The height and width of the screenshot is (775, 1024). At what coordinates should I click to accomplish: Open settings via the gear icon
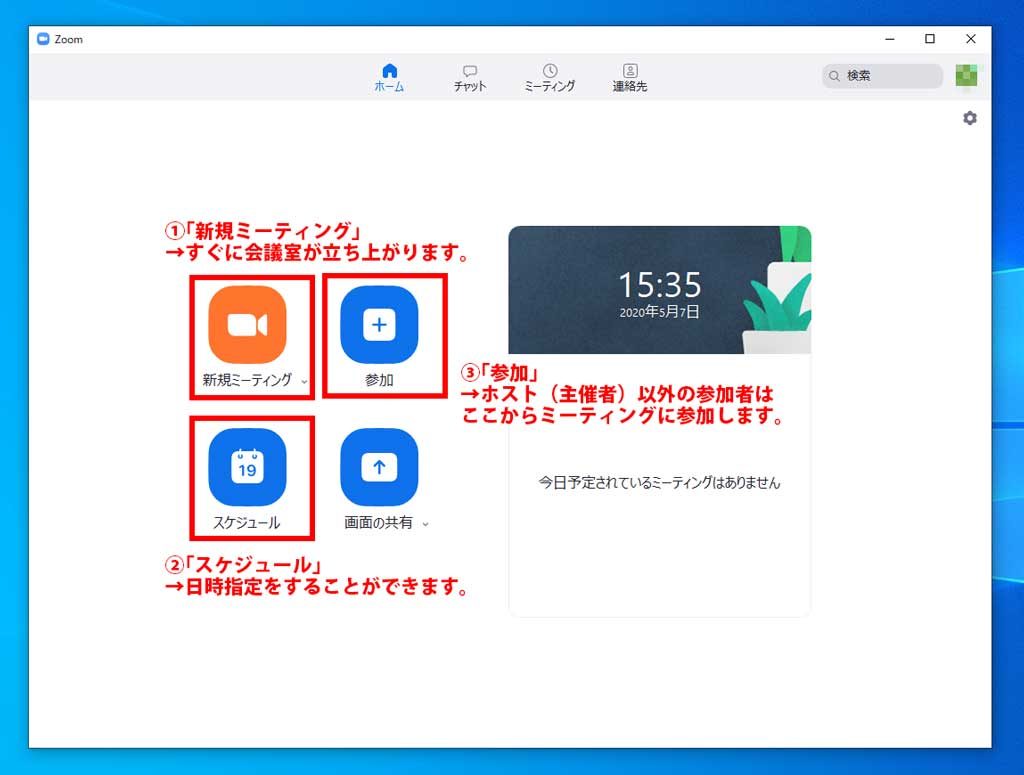pos(969,118)
